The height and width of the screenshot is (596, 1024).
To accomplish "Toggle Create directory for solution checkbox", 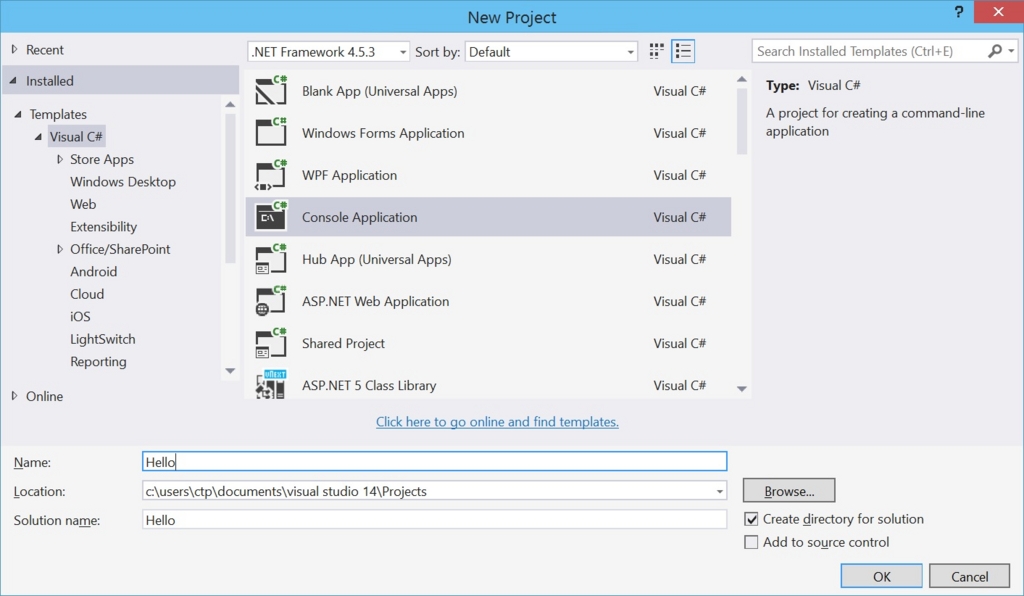I will pyautogui.click(x=751, y=519).
